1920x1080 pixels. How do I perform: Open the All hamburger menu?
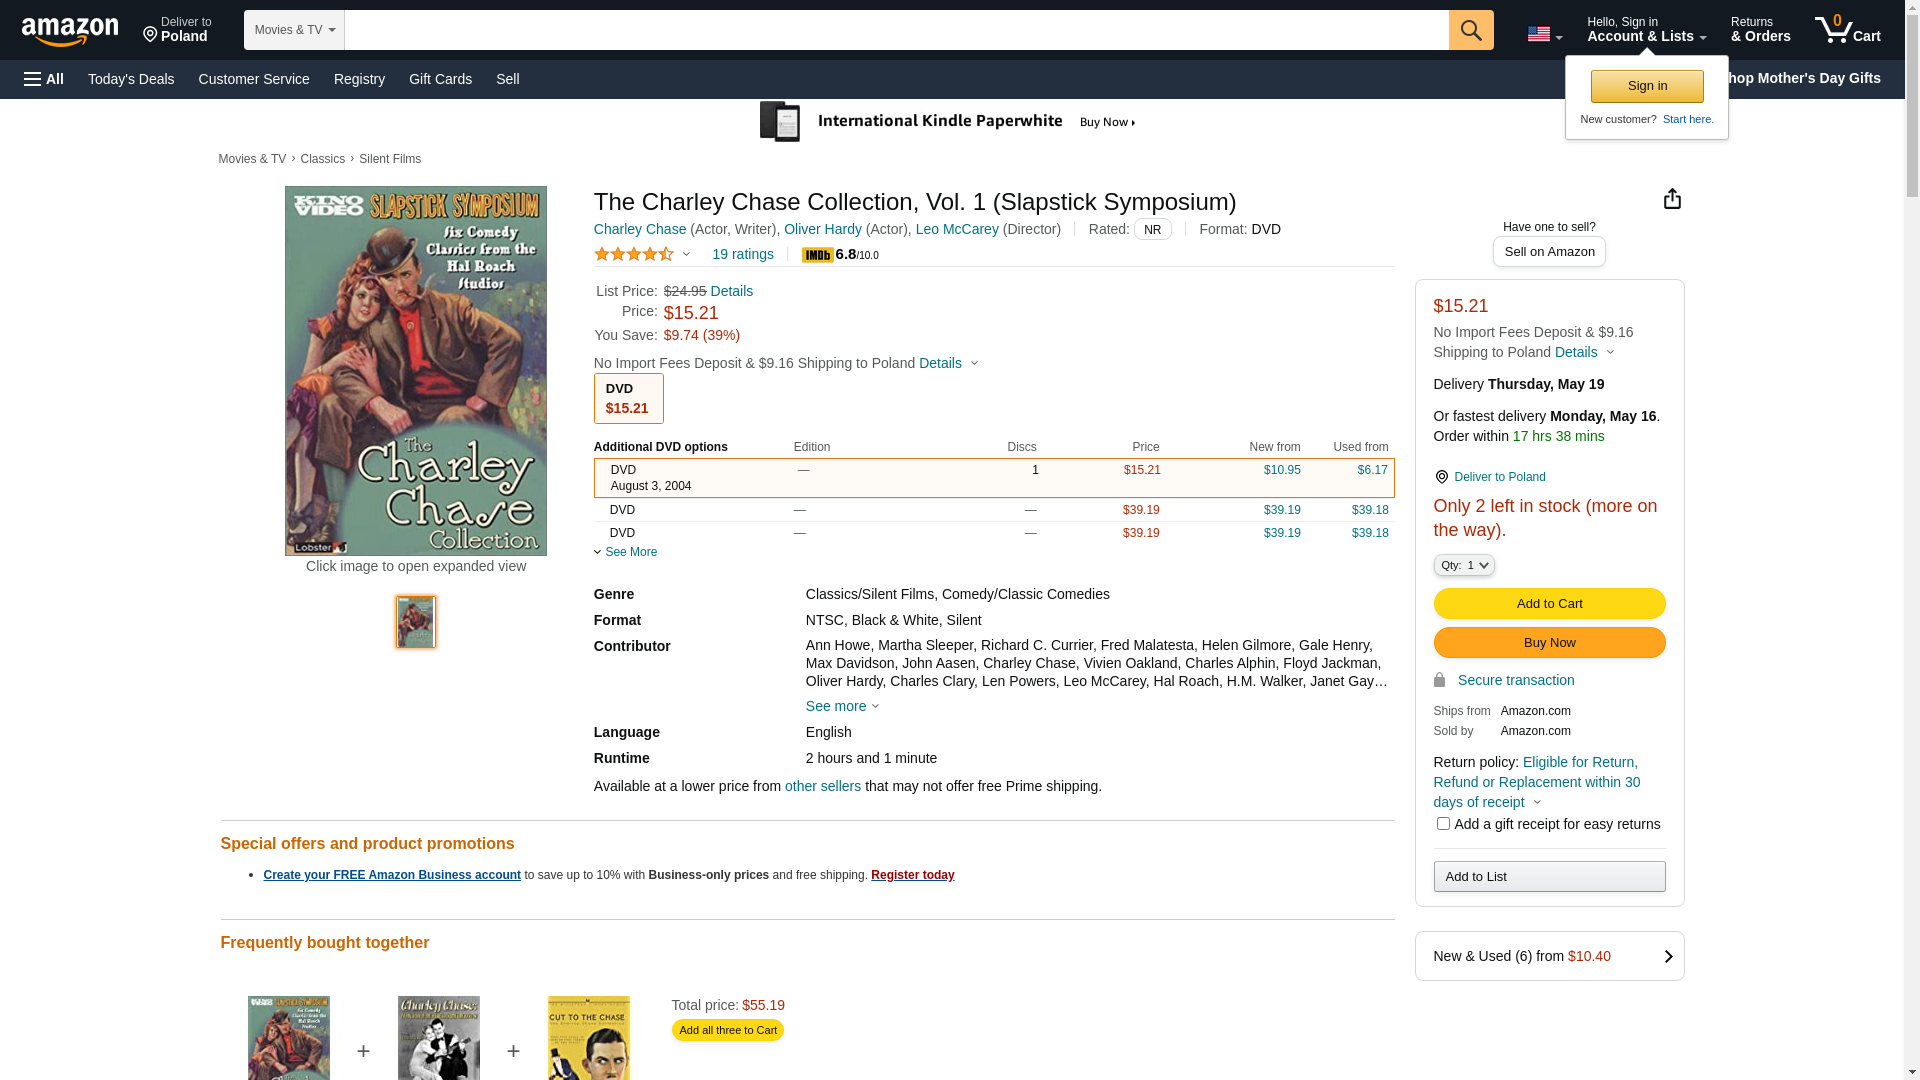click(x=44, y=79)
